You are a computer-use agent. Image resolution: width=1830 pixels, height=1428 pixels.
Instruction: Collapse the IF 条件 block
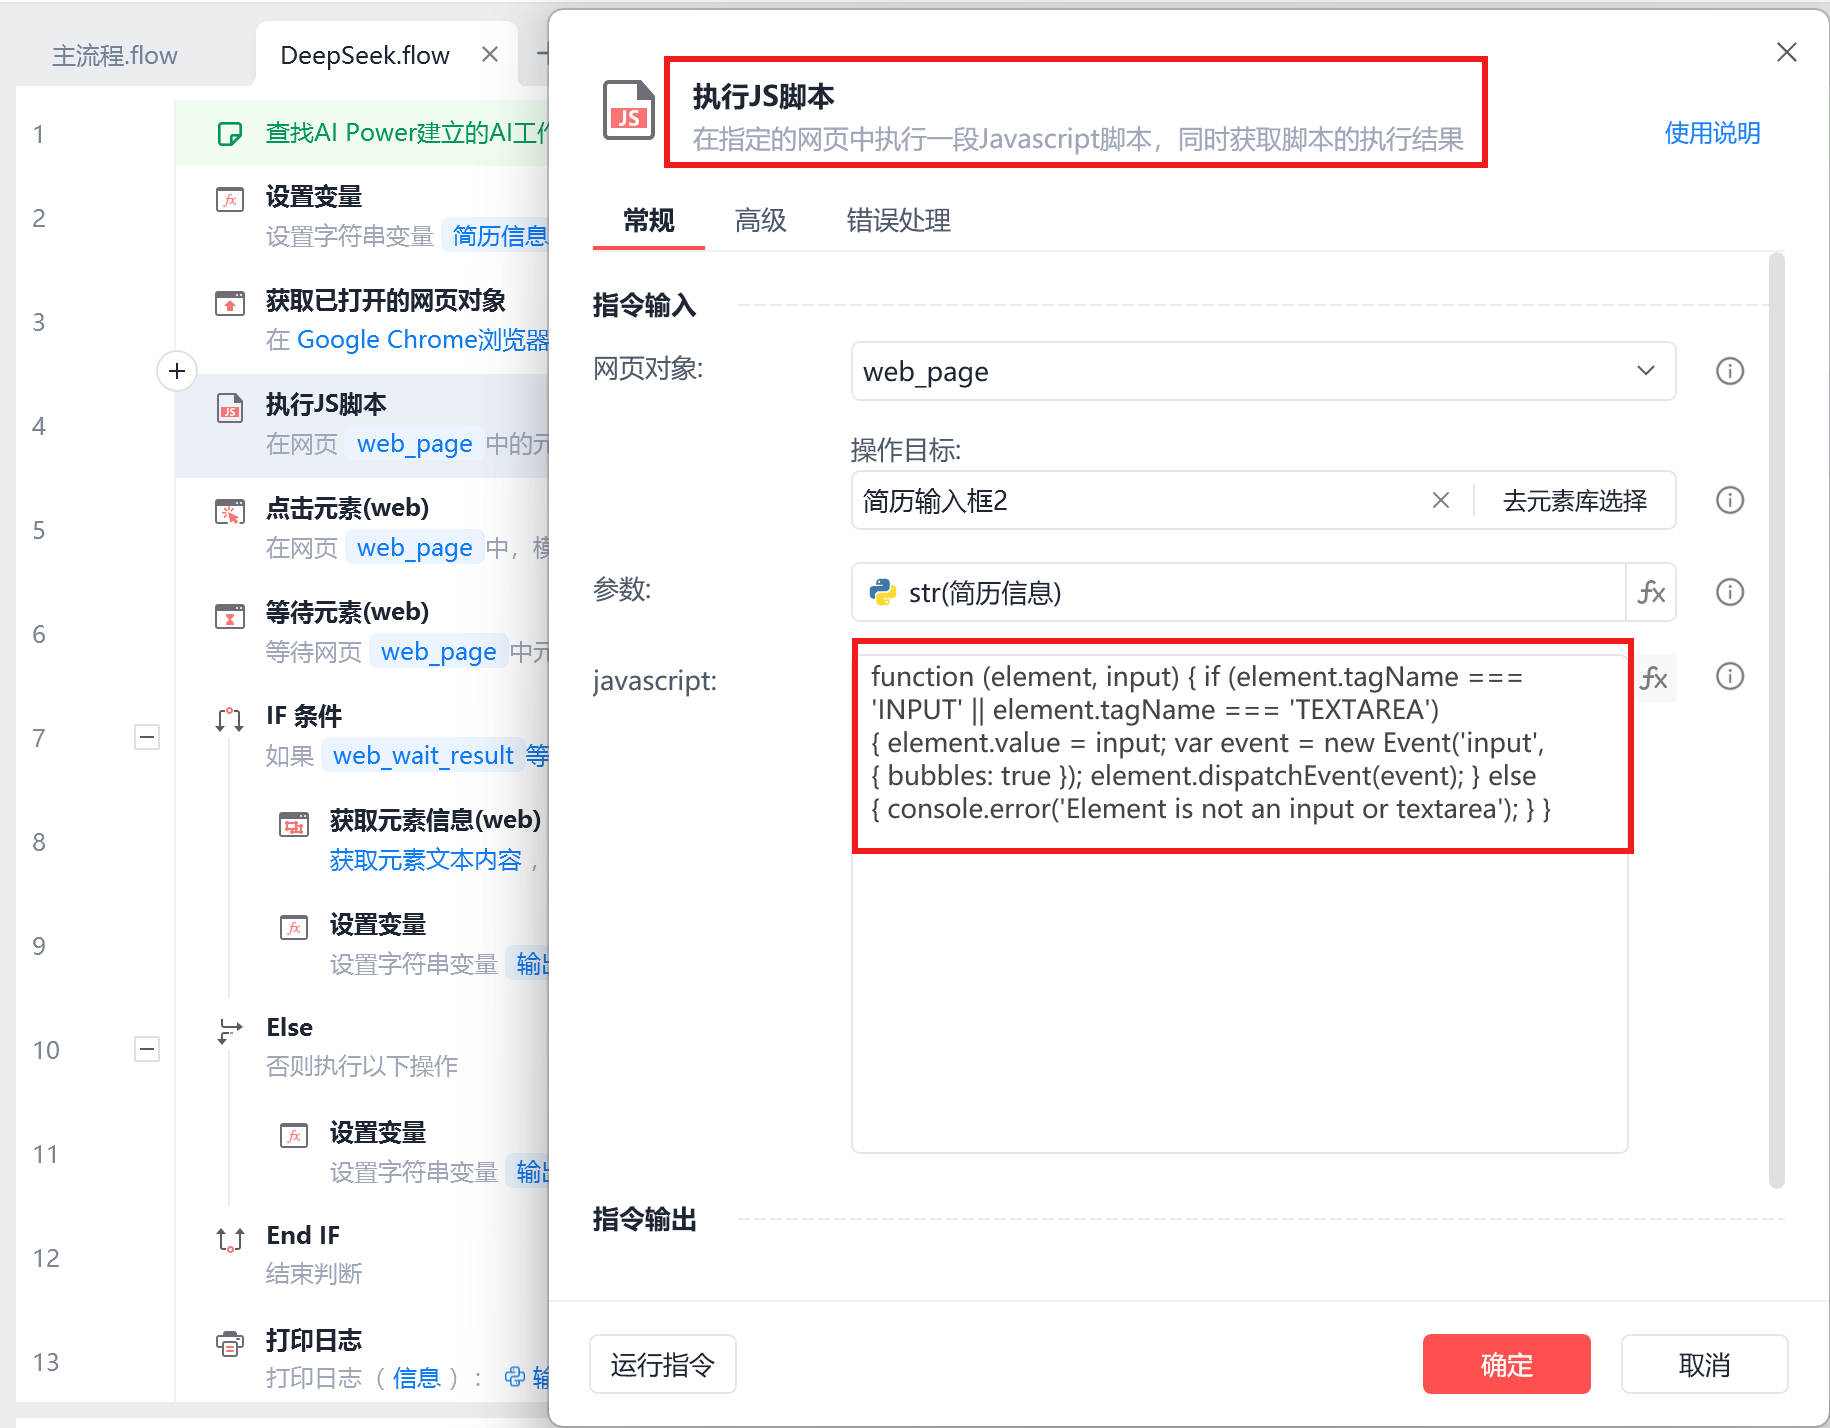pos(147,737)
